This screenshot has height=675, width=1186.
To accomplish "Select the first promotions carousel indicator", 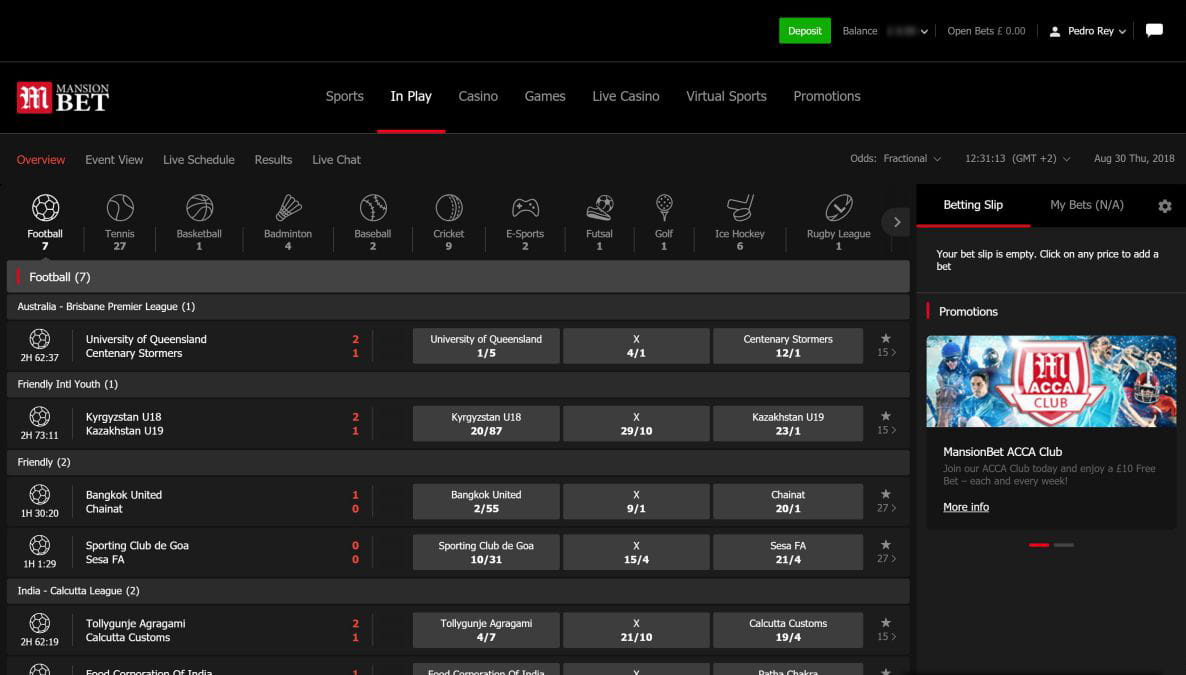I will [1039, 545].
